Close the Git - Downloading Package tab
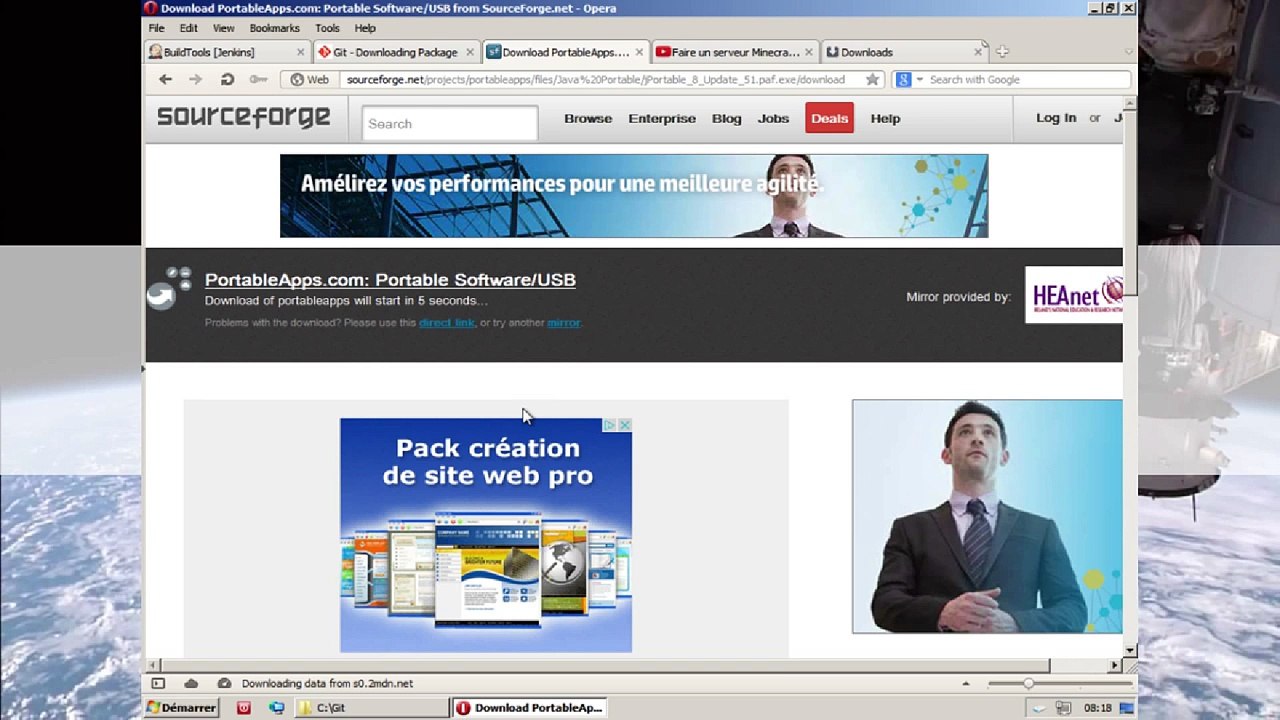This screenshot has height=720, width=1280. 469,52
